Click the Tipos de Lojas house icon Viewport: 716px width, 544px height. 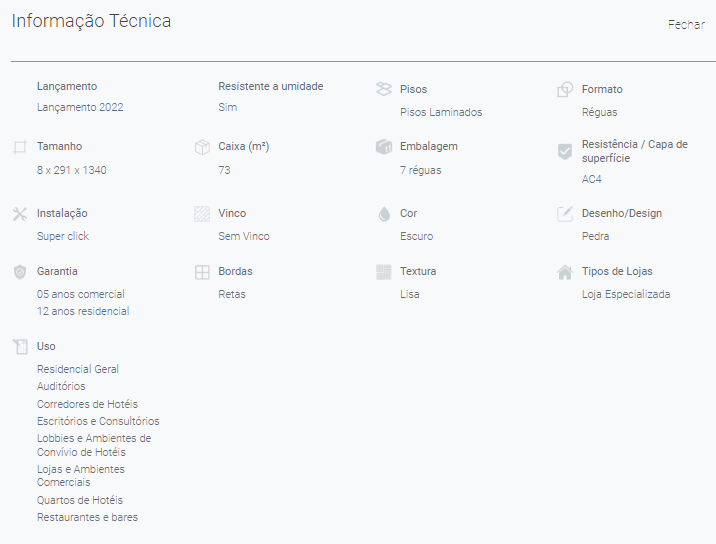click(x=565, y=272)
